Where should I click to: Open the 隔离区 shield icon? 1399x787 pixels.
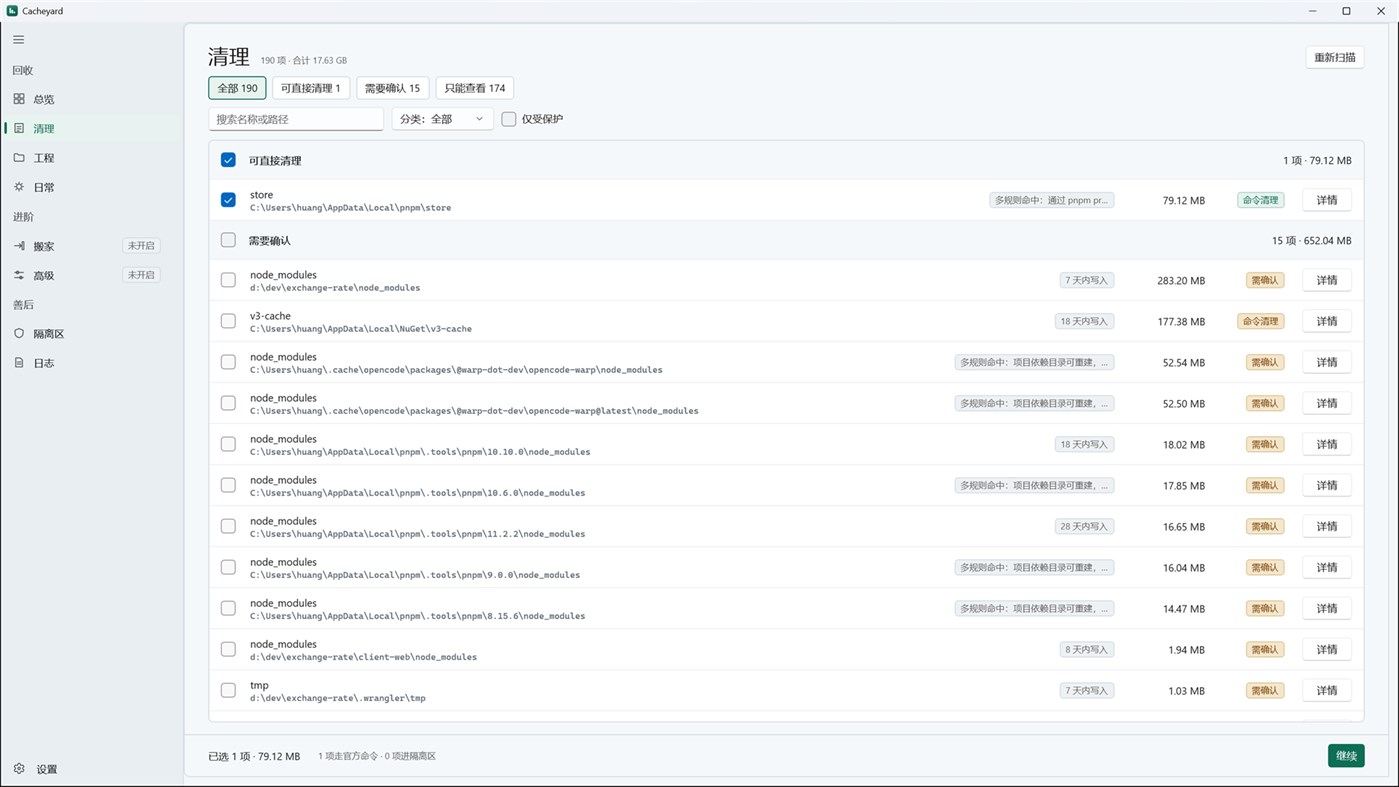pyautogui.click(x=19, y=334)
